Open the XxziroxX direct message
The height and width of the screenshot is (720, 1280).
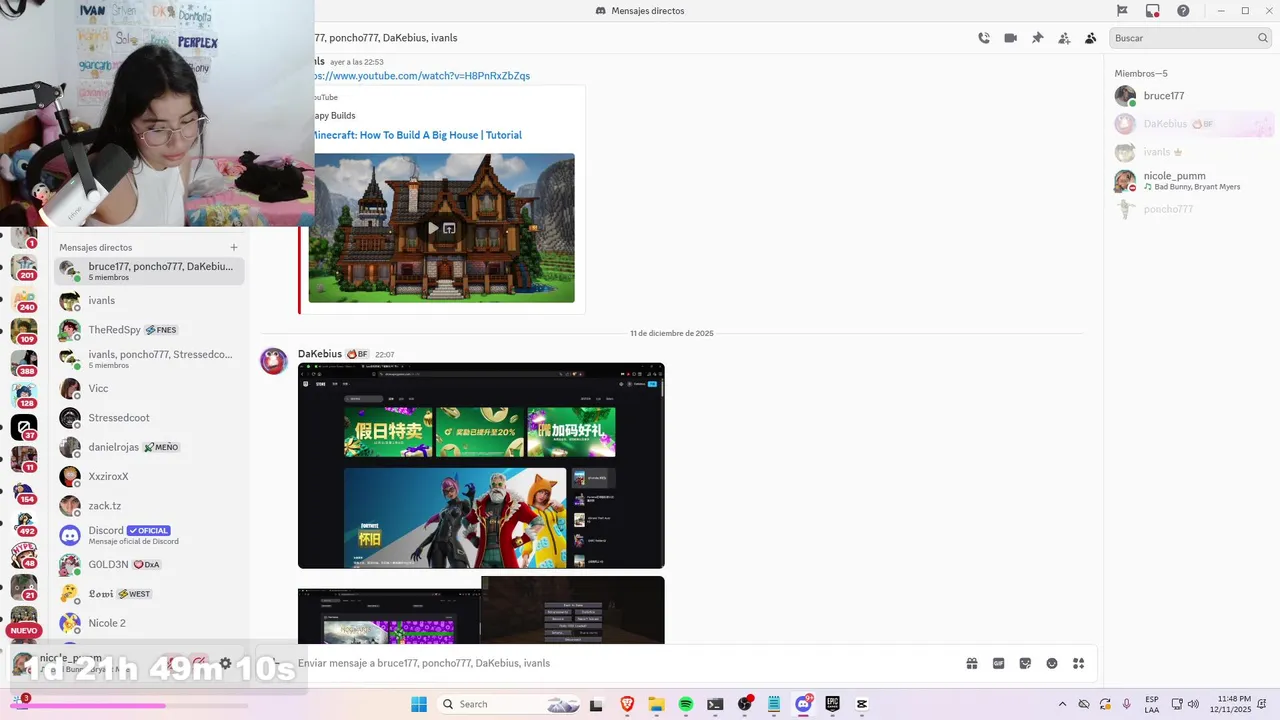pos(149,476)
